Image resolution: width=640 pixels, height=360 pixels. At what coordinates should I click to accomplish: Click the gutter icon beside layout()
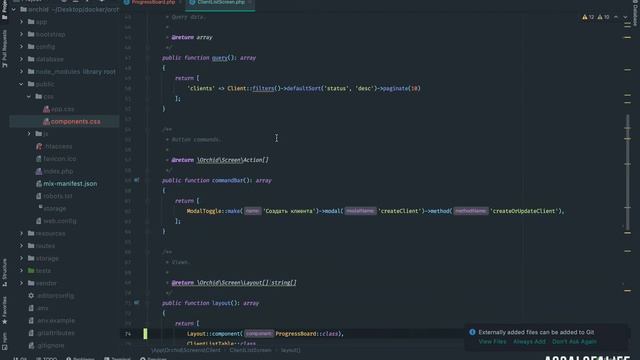coord(137,303)
